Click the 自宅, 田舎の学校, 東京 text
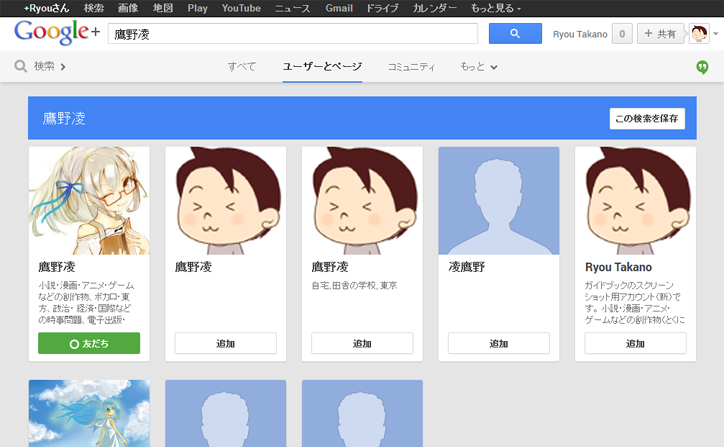 (x=354, y=285)
